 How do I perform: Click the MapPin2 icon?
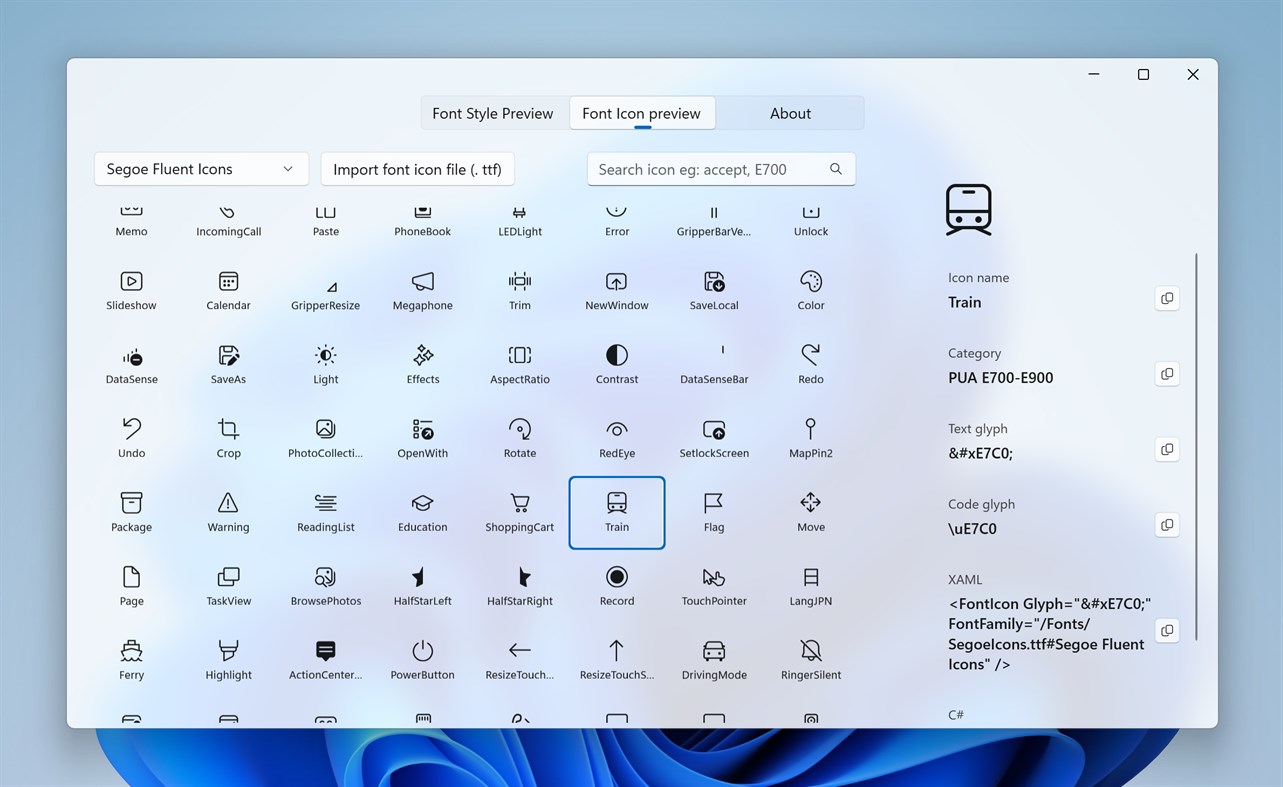810,439
